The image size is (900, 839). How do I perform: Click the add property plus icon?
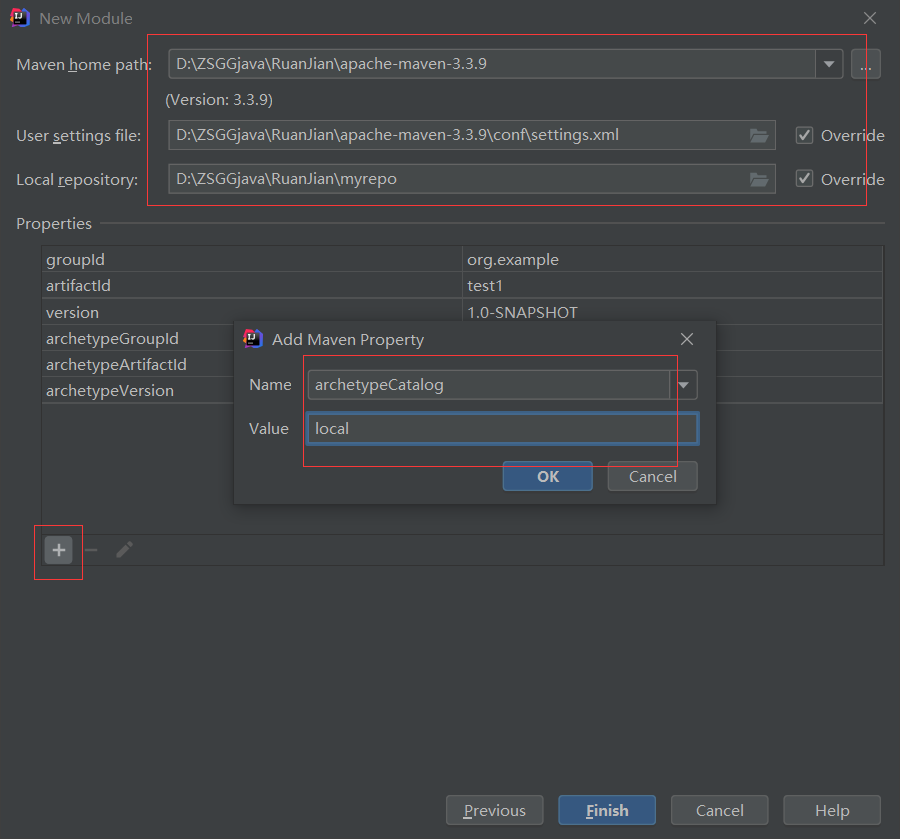59,550
